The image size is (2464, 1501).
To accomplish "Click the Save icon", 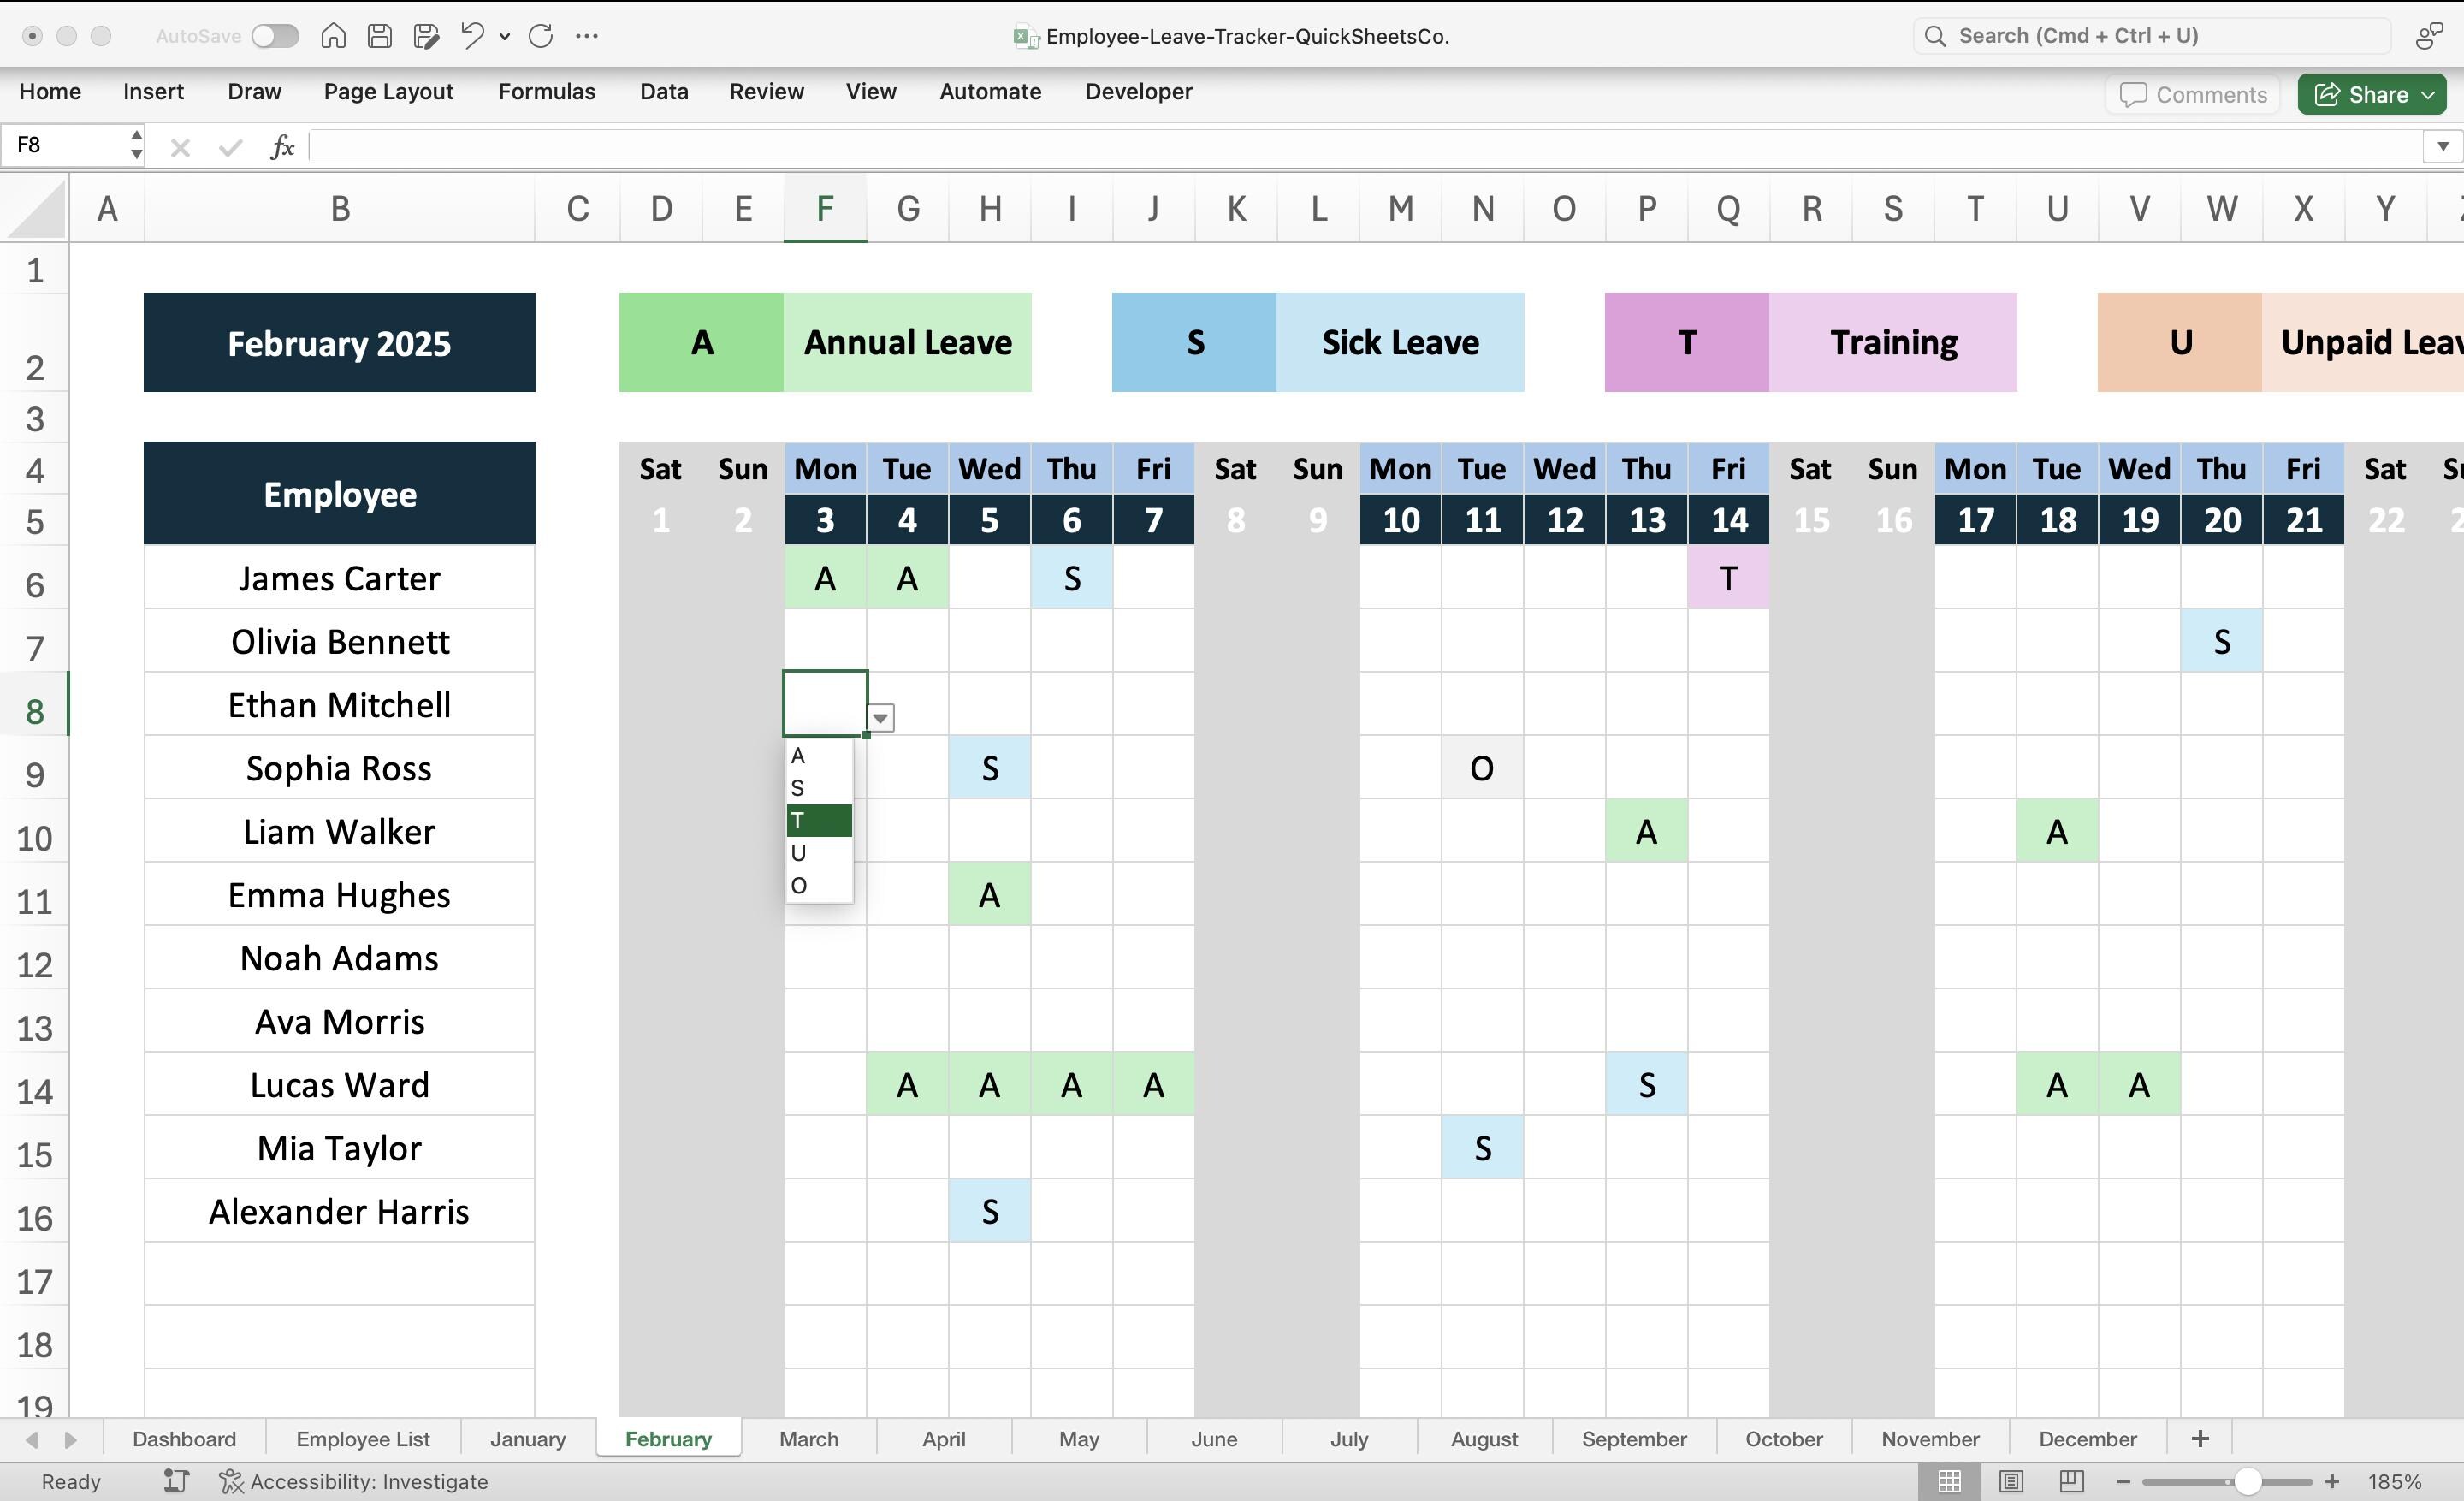I will tap(379, 35).
